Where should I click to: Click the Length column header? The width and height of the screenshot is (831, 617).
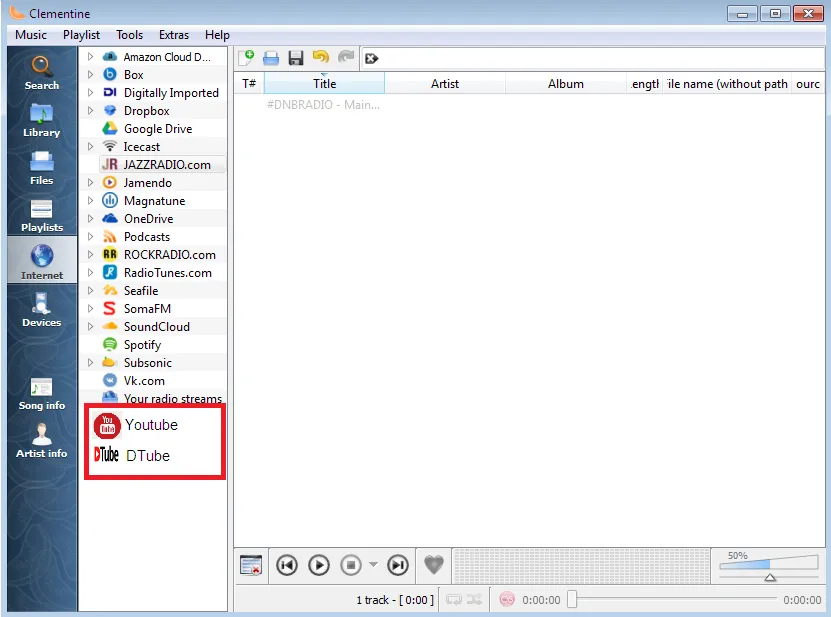click(x=644, y=84)
